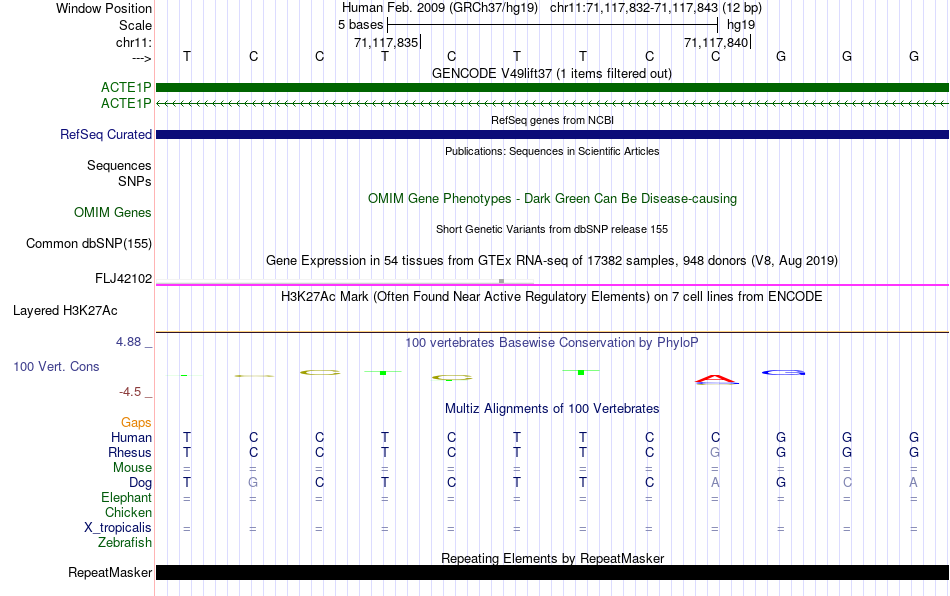Click the OMIM Gene Phenotypes track title

point(552,199)
